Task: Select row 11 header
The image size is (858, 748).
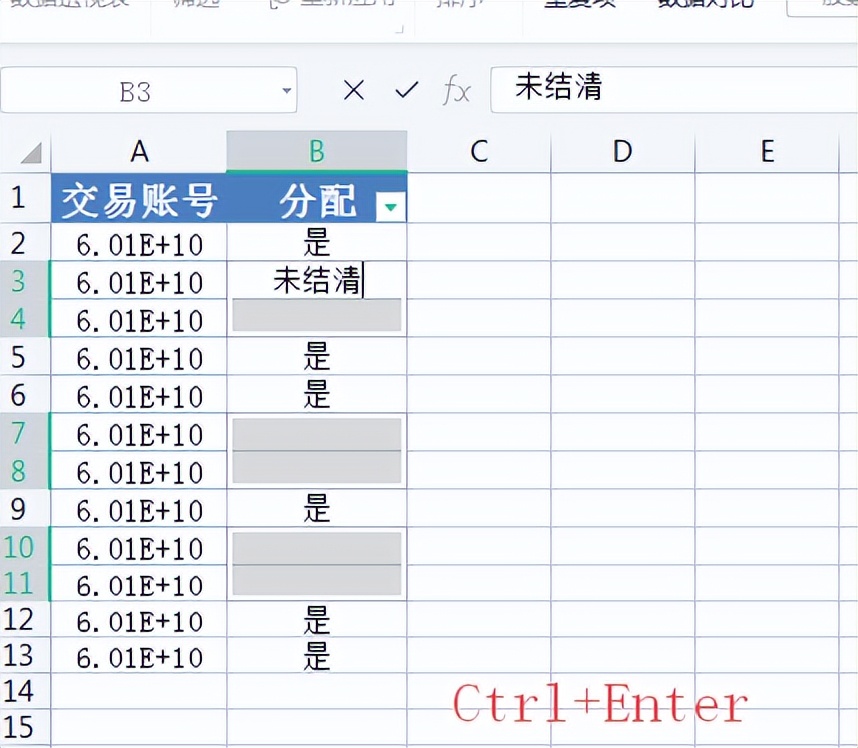Action: pyautogui.click(x=25, y=583)
